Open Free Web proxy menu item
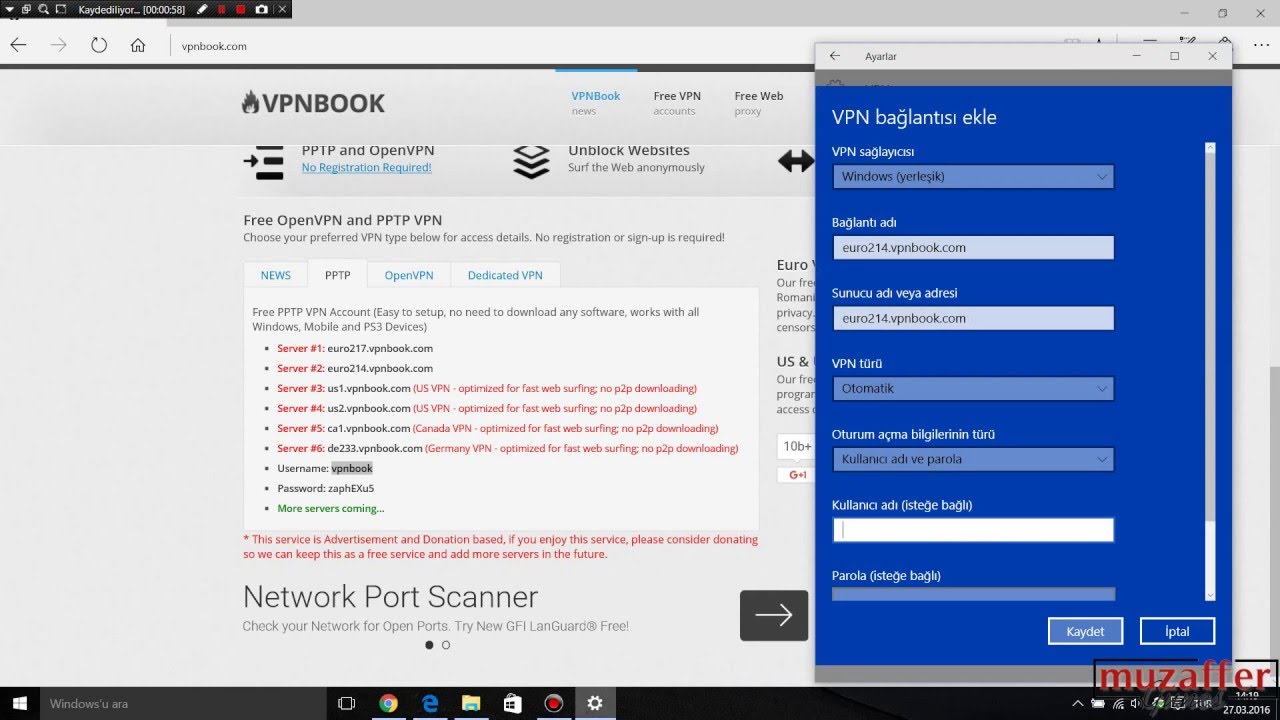 click(758, 103)
